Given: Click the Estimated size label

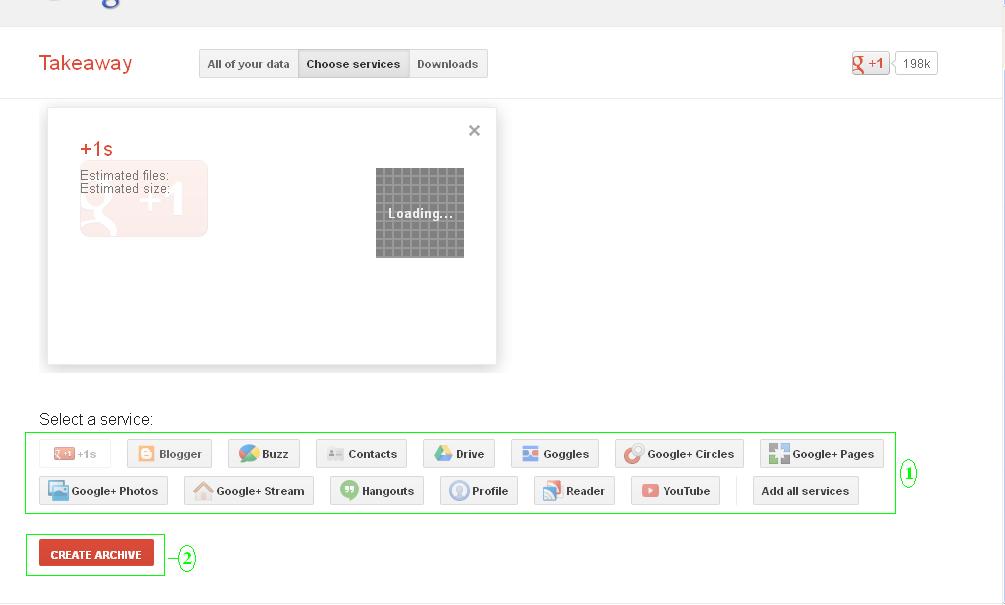Looking at the screenshot, I should [125, 188].
